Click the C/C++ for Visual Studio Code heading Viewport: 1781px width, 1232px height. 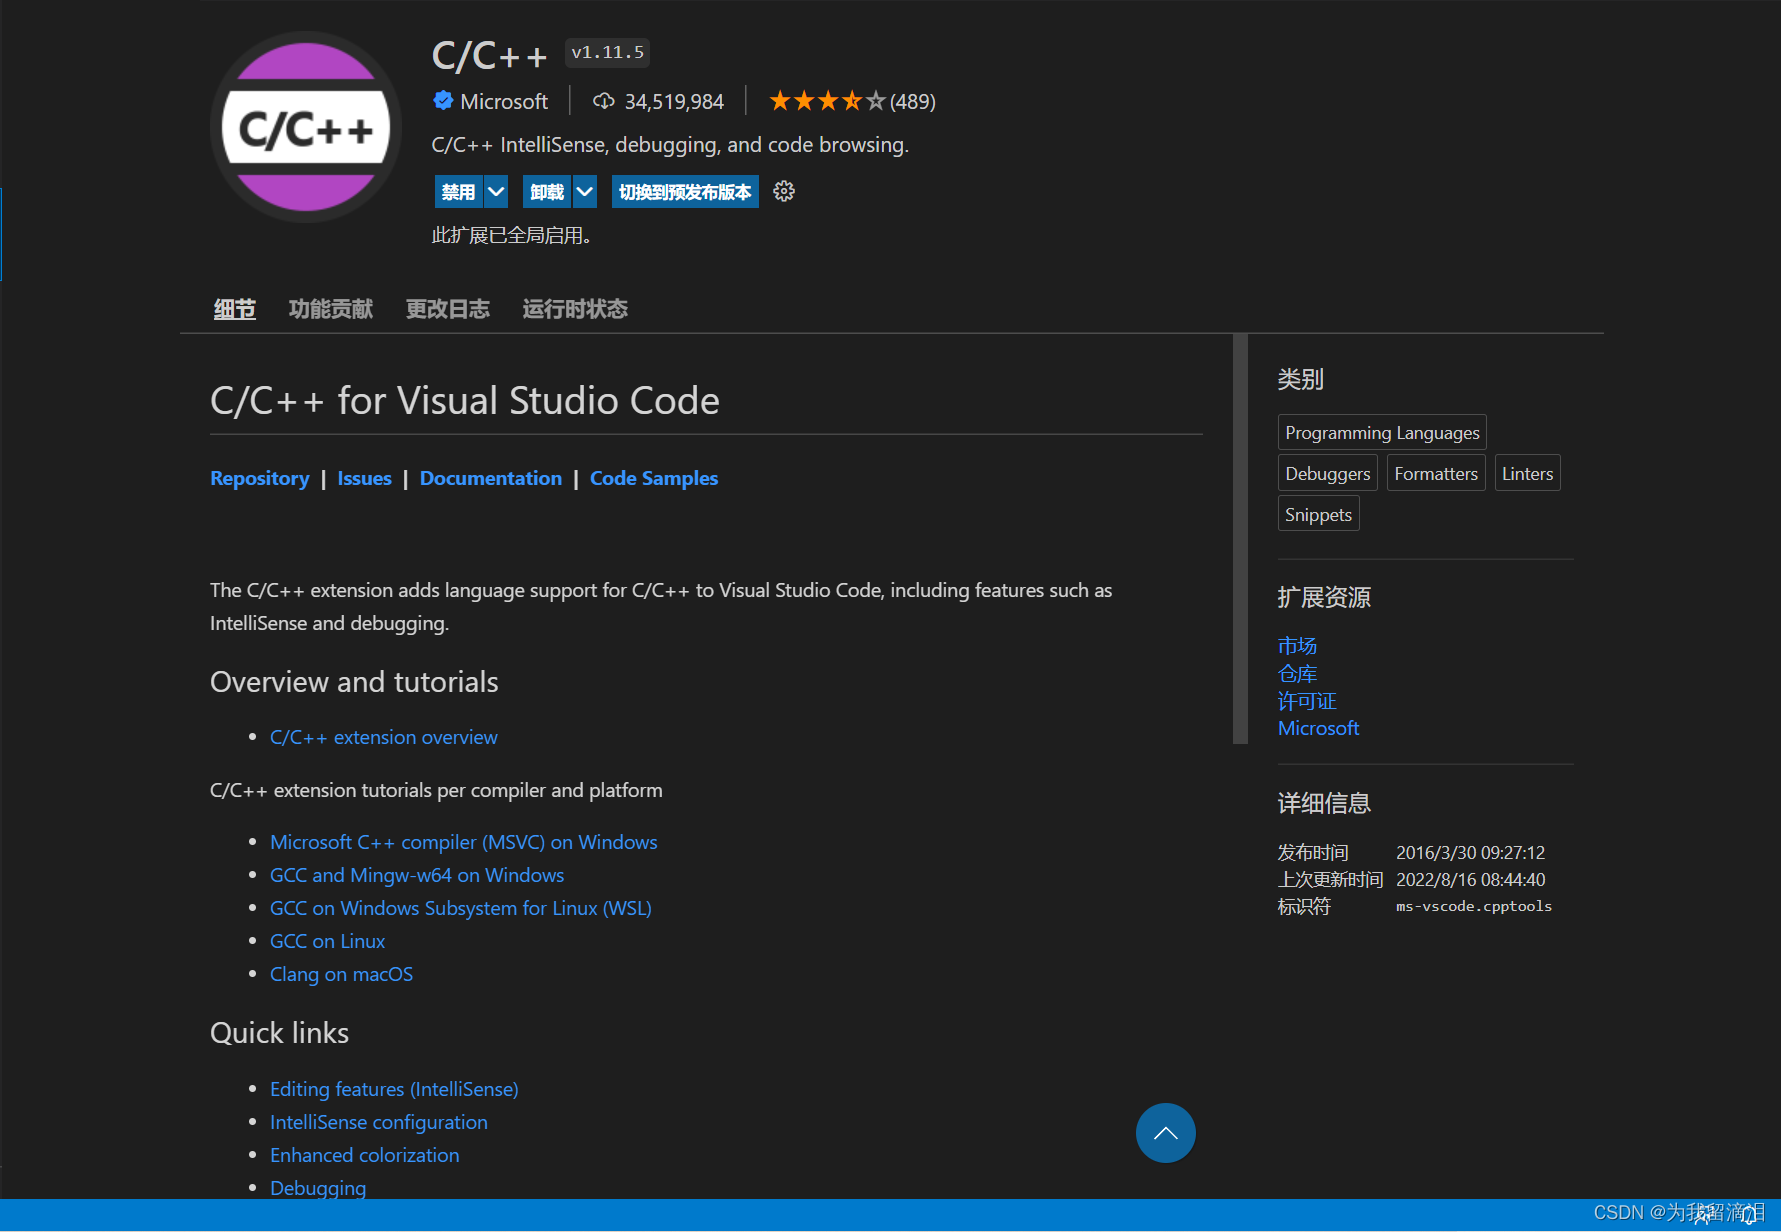click(465, 401)
